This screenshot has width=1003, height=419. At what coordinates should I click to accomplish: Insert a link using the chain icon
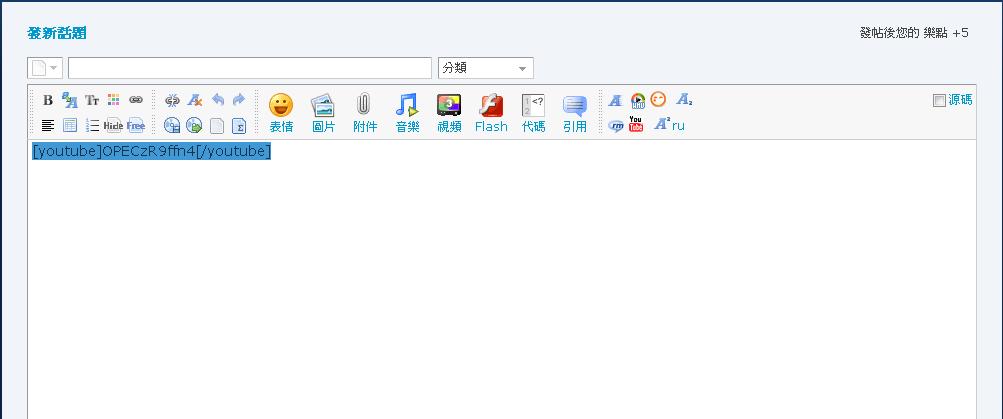tap(136, 100)
